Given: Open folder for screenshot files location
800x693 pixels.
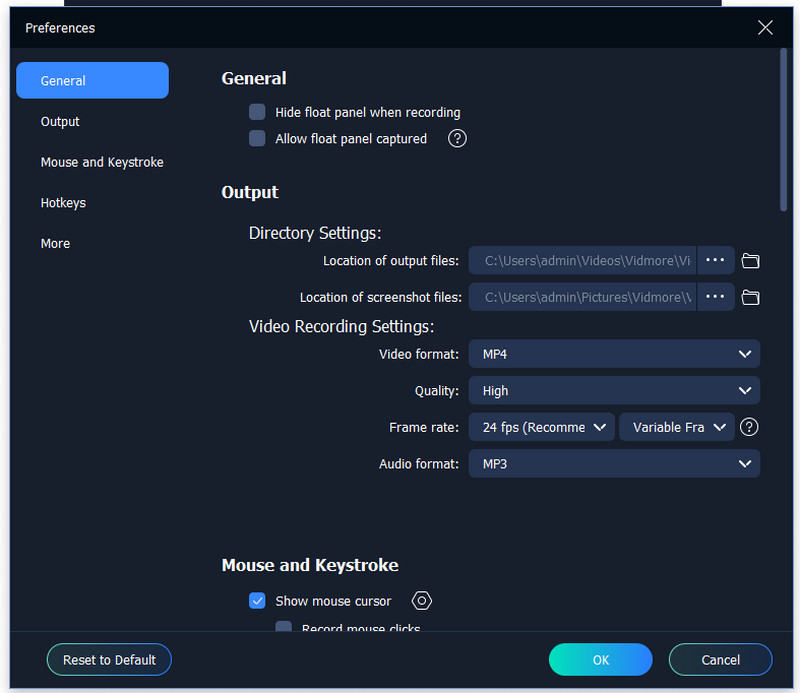Looking at the screenshot, I should (750, 297).
